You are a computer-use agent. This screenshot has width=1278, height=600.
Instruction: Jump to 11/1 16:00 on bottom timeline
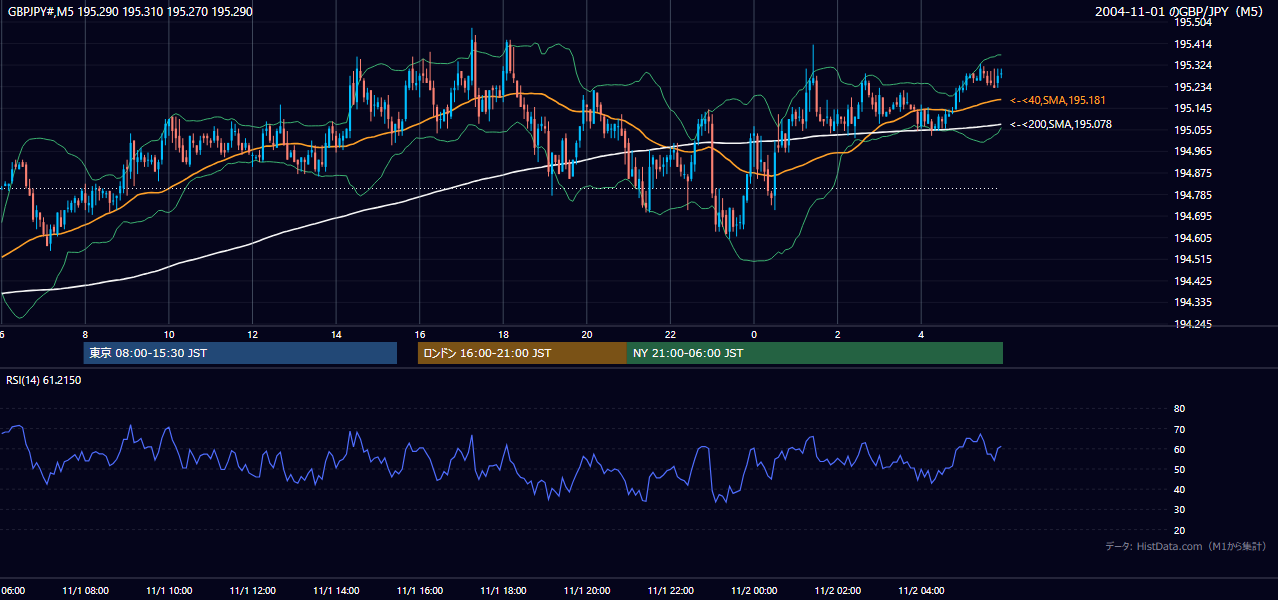click(420, 591)
